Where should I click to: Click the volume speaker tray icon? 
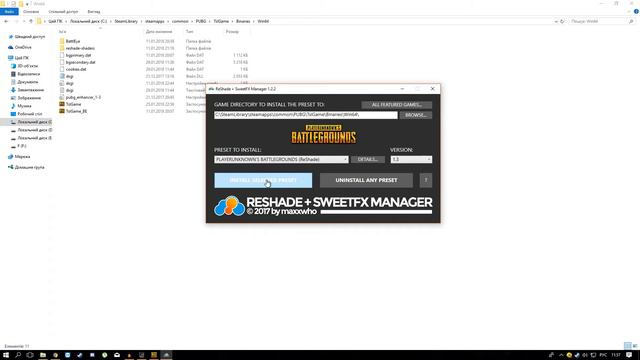(585, 355)
